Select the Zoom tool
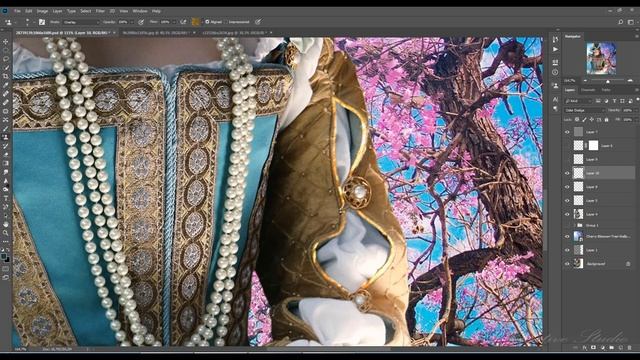This screenshot has width=640, height=360. pos(6,233)
